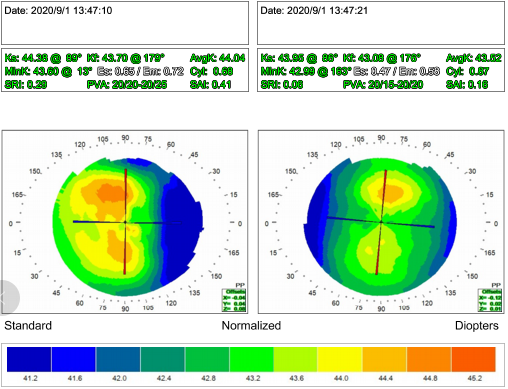The image size is (508, 389).
Task: Click the MinK: 43.60 @ 13° value
Action: (x=48, y=71)
